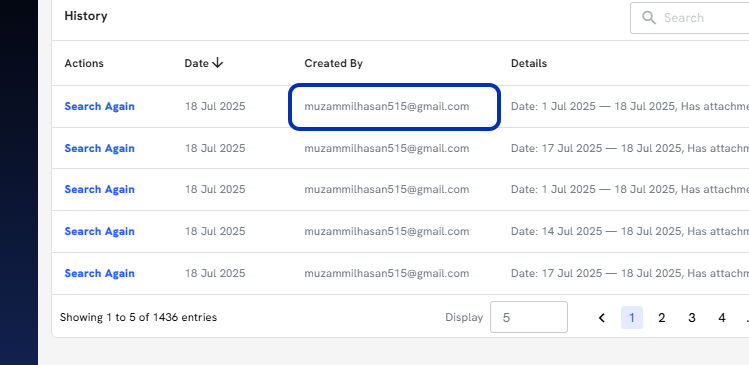Go to page 3 of history
749x365 pixels.
(692, 318)
